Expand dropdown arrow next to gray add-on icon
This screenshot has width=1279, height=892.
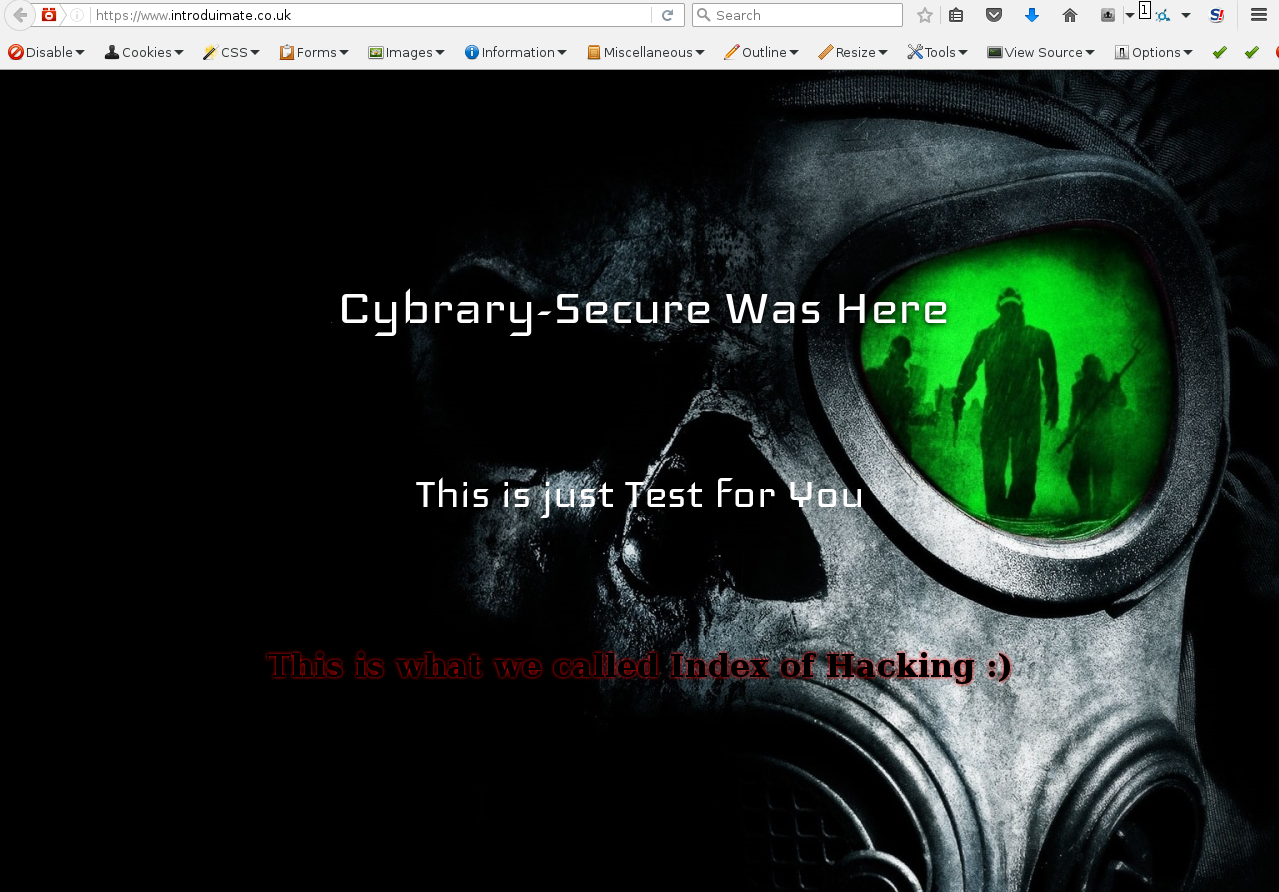click(x=1130, y=15)
